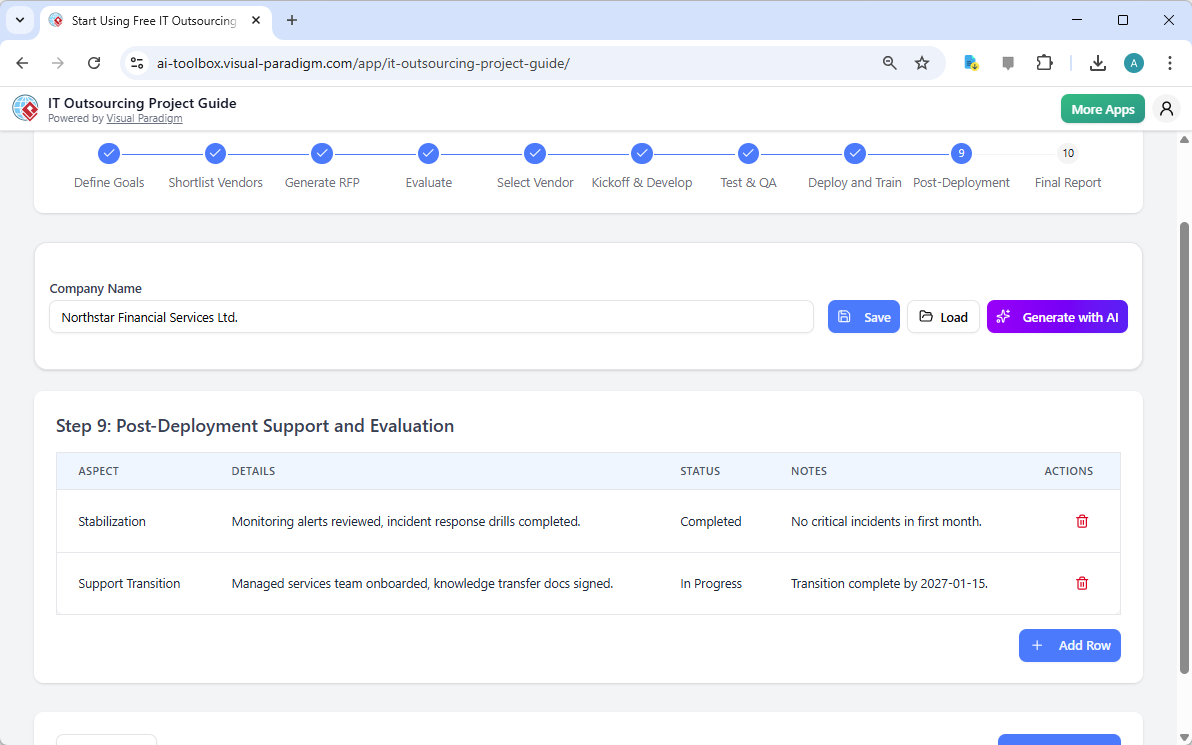
Task: Click the Deploy and Train step circle
Action: [855, 153]
